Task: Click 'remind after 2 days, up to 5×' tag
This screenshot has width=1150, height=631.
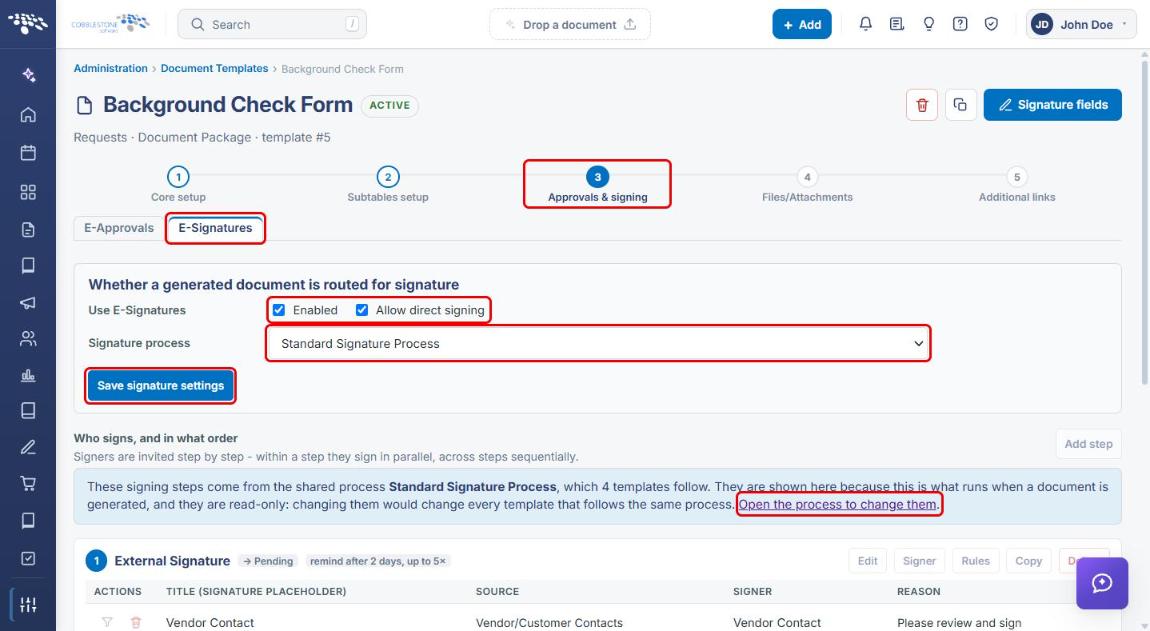Action: point(378,561)
